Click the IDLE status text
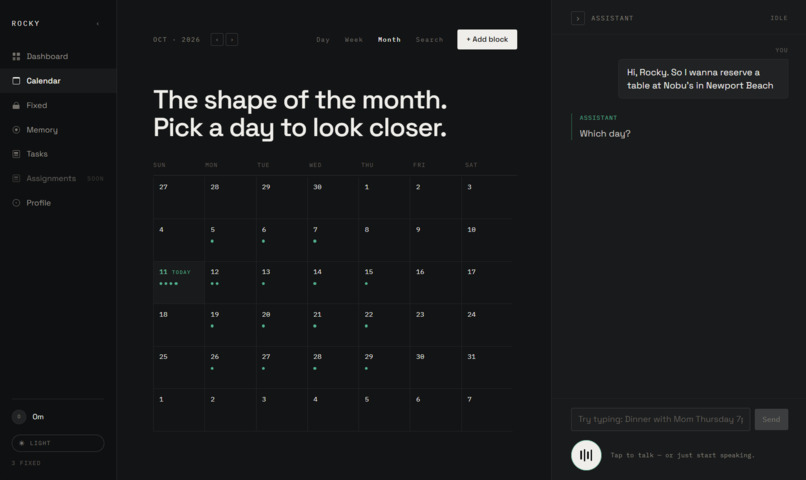The height and width of the screenshot is (480, 806). point(779,18)
